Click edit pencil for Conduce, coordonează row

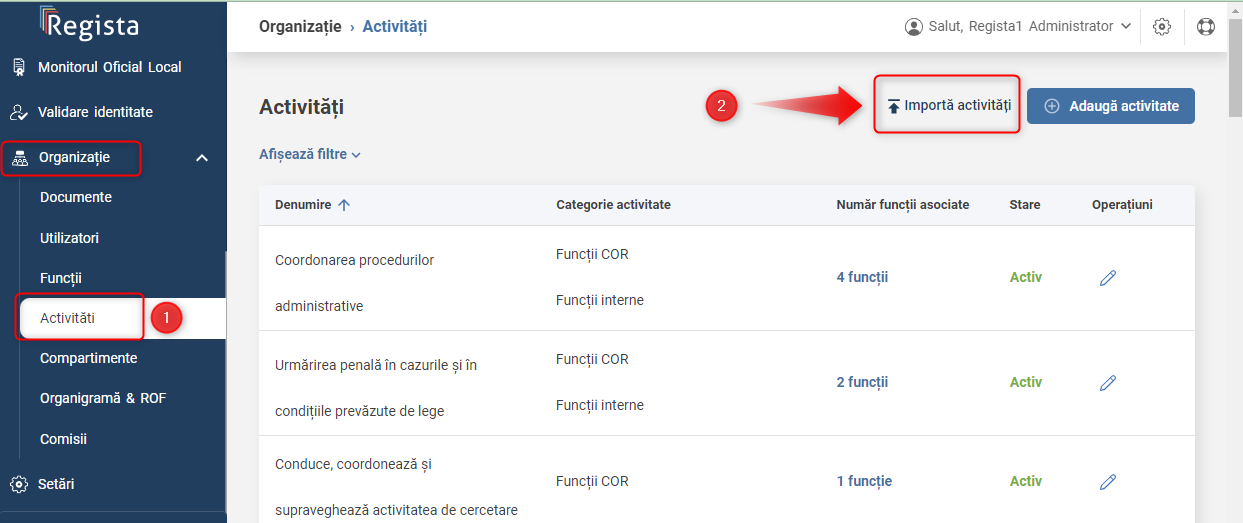pos(1107,482)
